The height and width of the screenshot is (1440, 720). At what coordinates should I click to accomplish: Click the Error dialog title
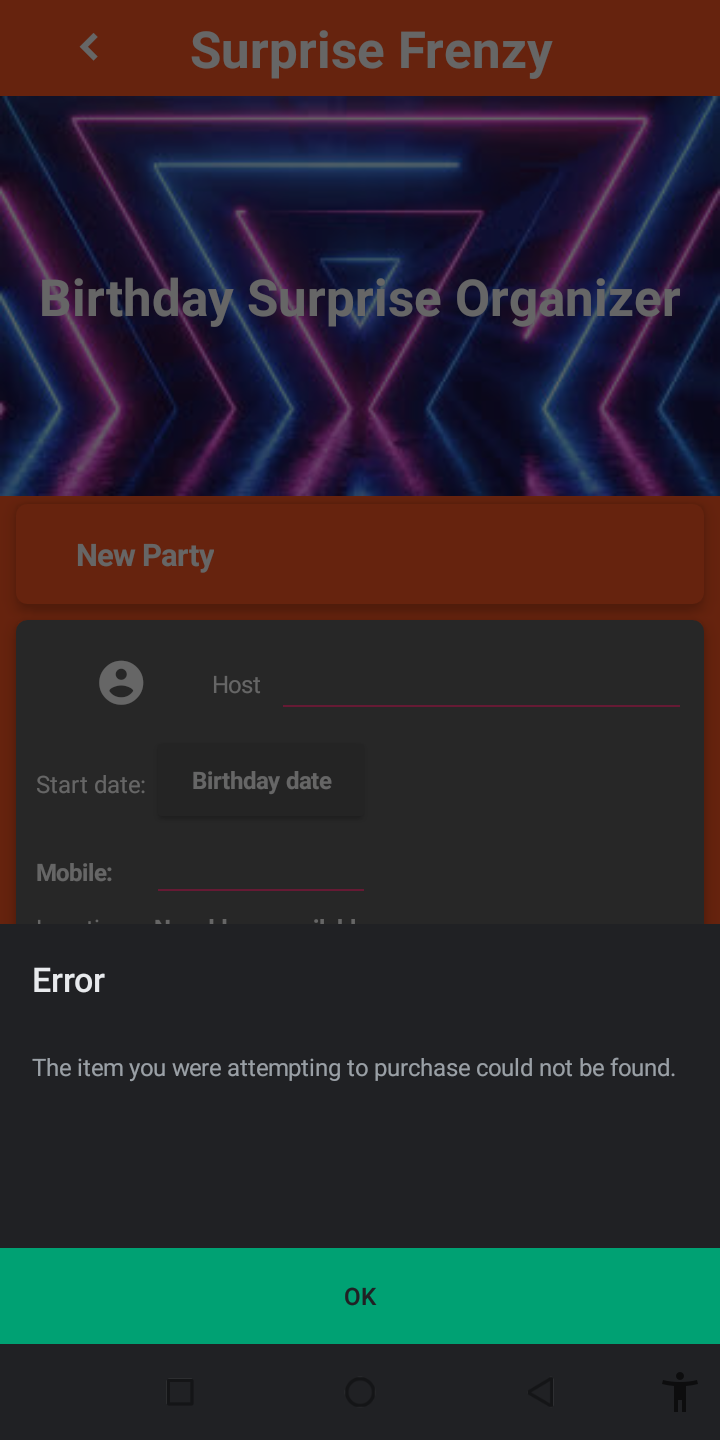click(x=68, y=980)
